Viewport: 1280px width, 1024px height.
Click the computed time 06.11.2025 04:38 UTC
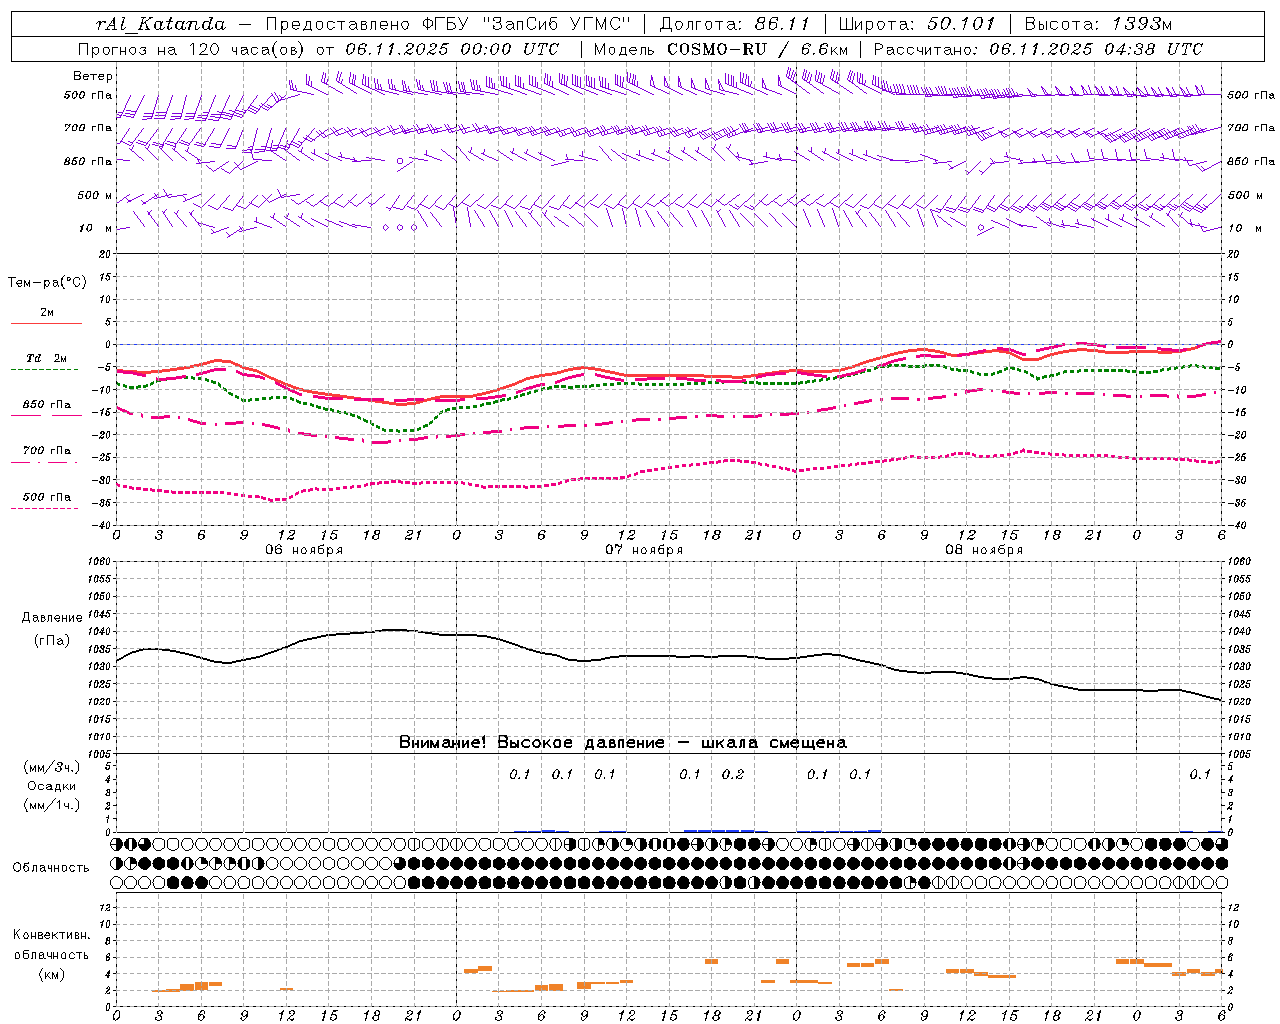[1096, 49]
